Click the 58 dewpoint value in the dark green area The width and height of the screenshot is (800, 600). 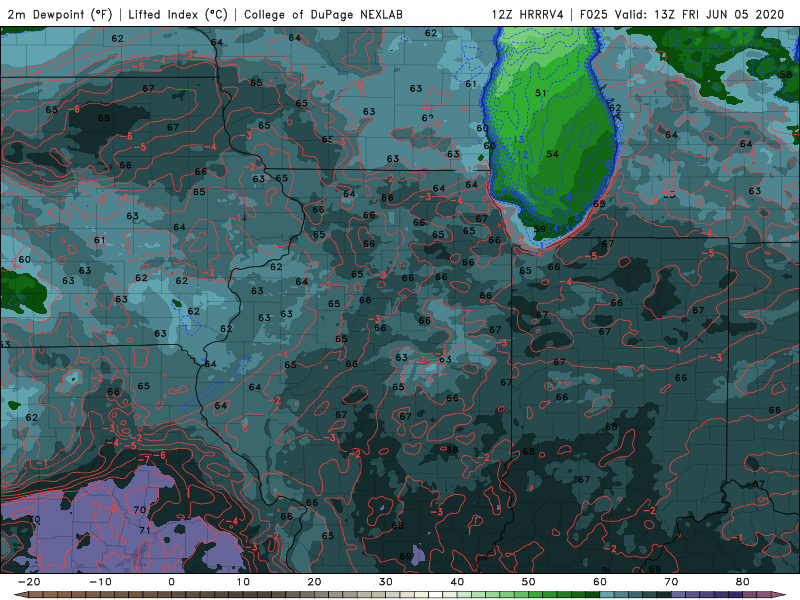[x=786, y=74]
